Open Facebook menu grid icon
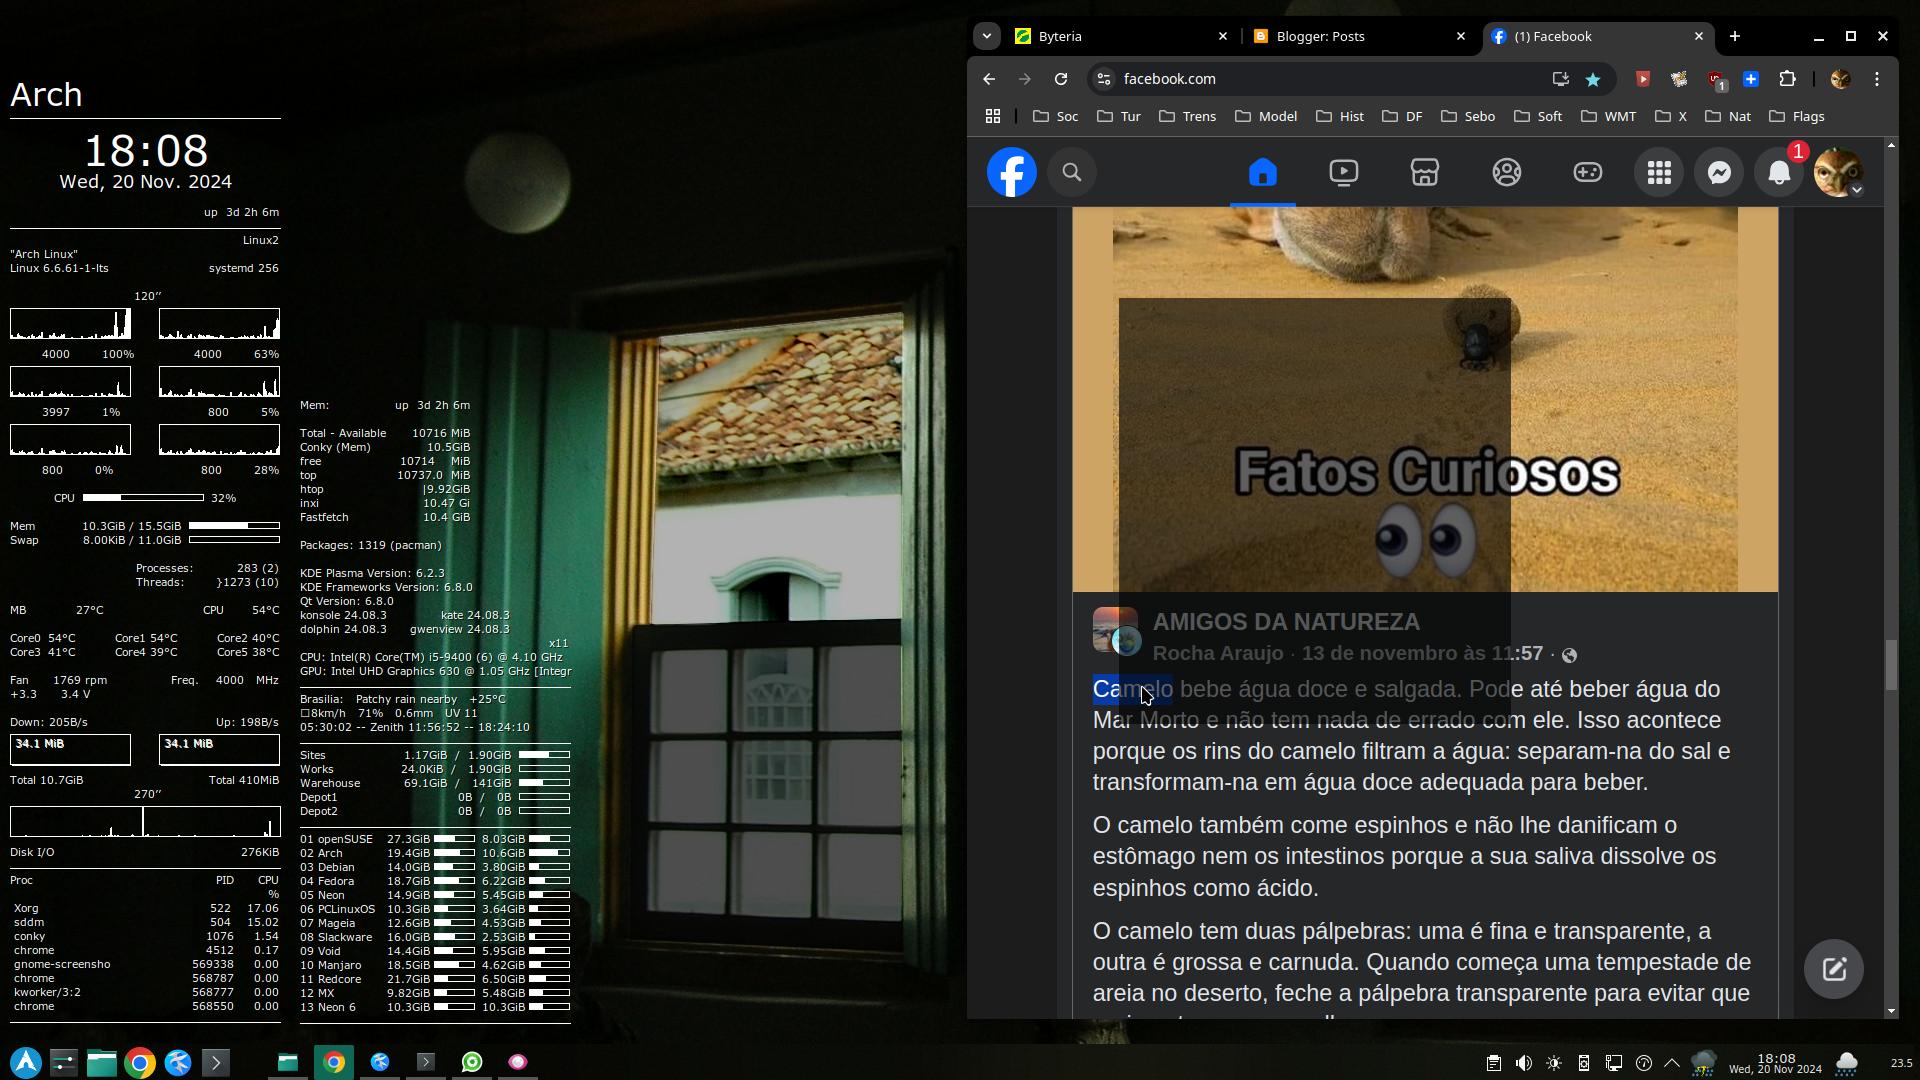The image size is (1920, 1080). (1659, 172)
